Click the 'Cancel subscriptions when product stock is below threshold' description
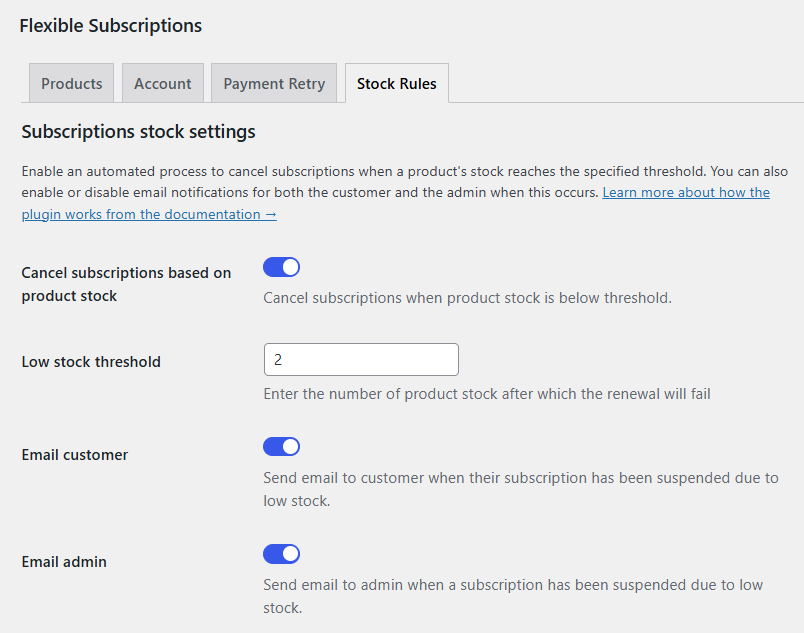804x633 pixels. tap(467, 298)
